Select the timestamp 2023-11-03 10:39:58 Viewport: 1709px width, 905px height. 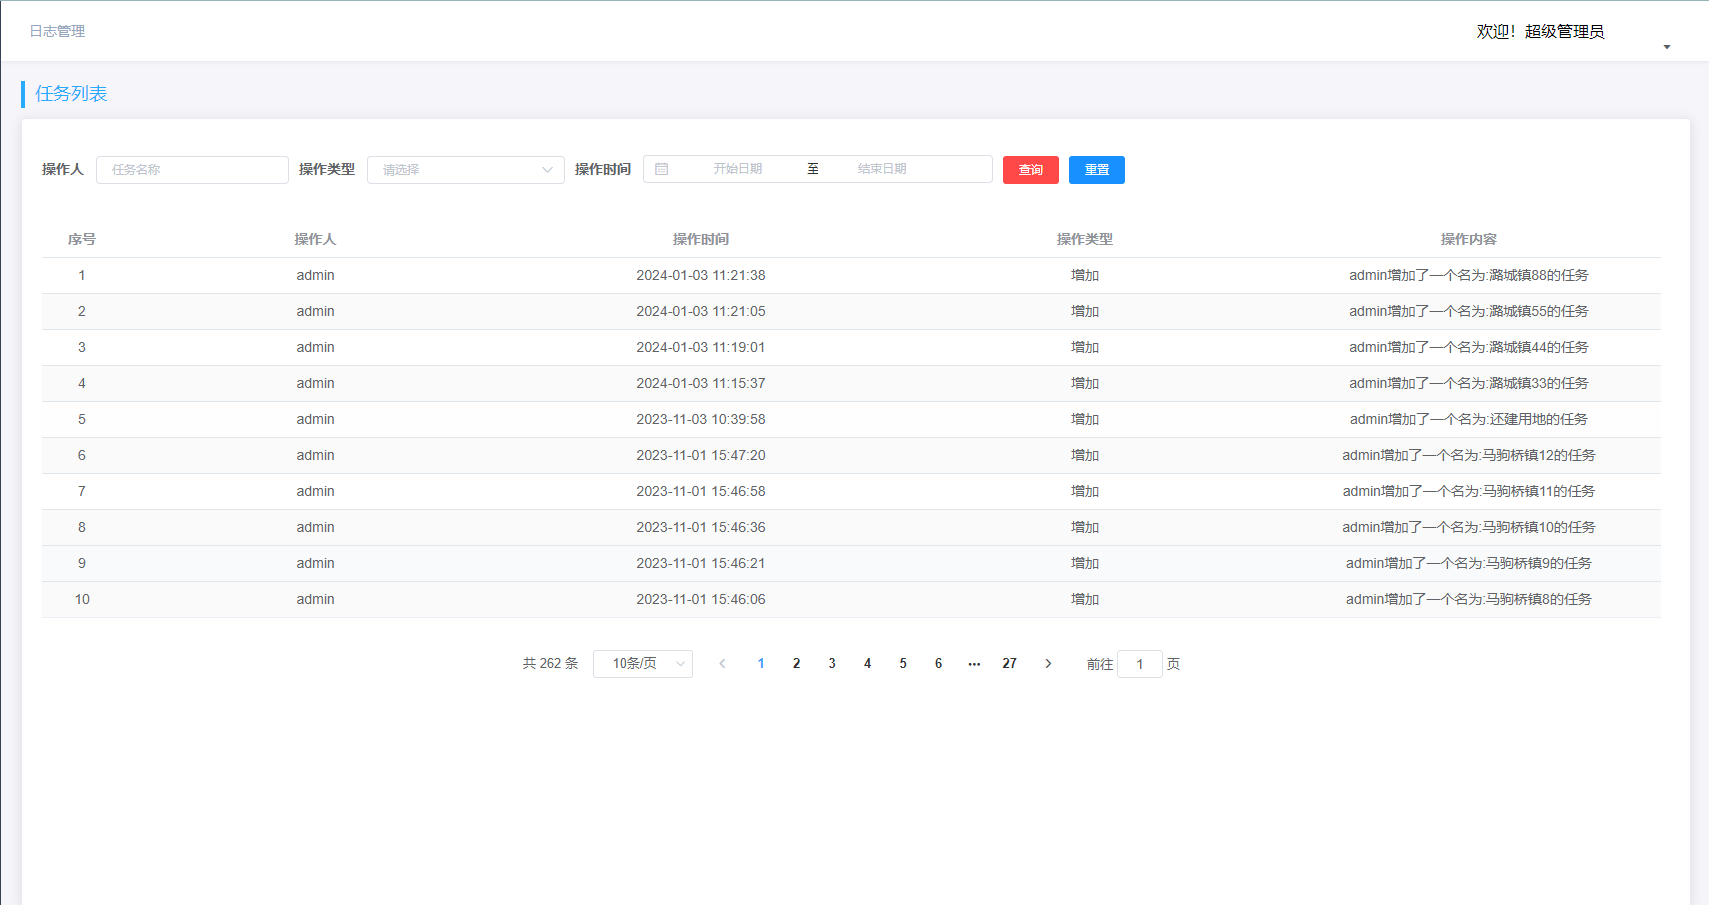tap(701, 419)
